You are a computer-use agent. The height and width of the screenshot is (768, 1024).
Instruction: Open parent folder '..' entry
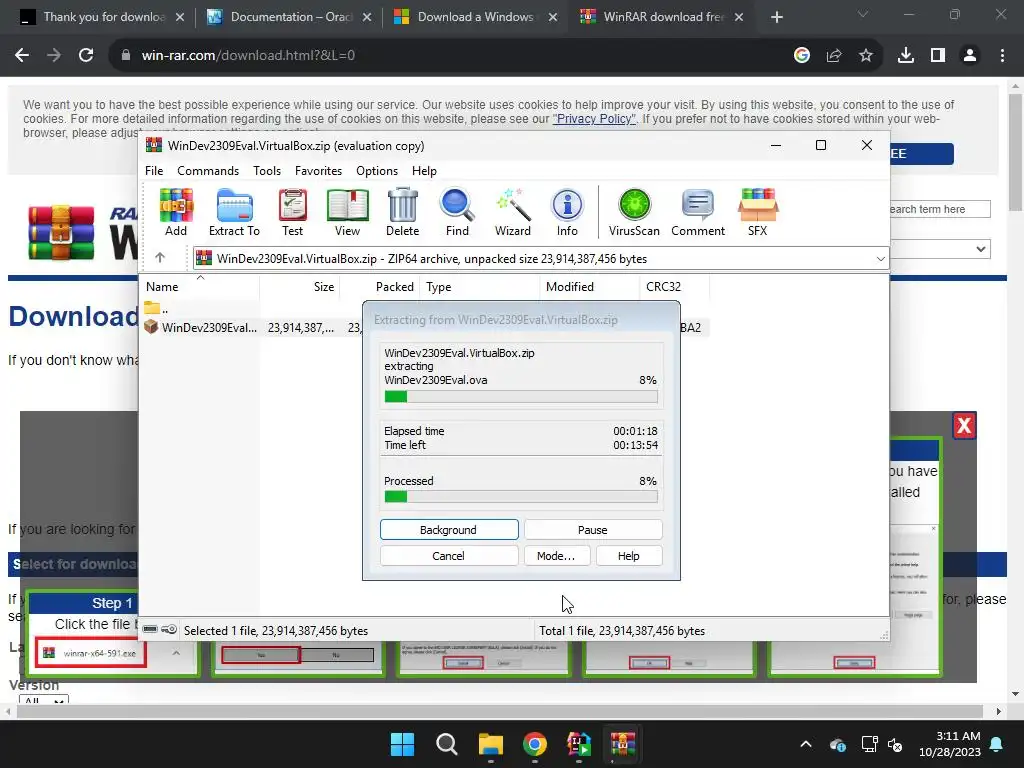pyautogui.click(x=157, y=308)
